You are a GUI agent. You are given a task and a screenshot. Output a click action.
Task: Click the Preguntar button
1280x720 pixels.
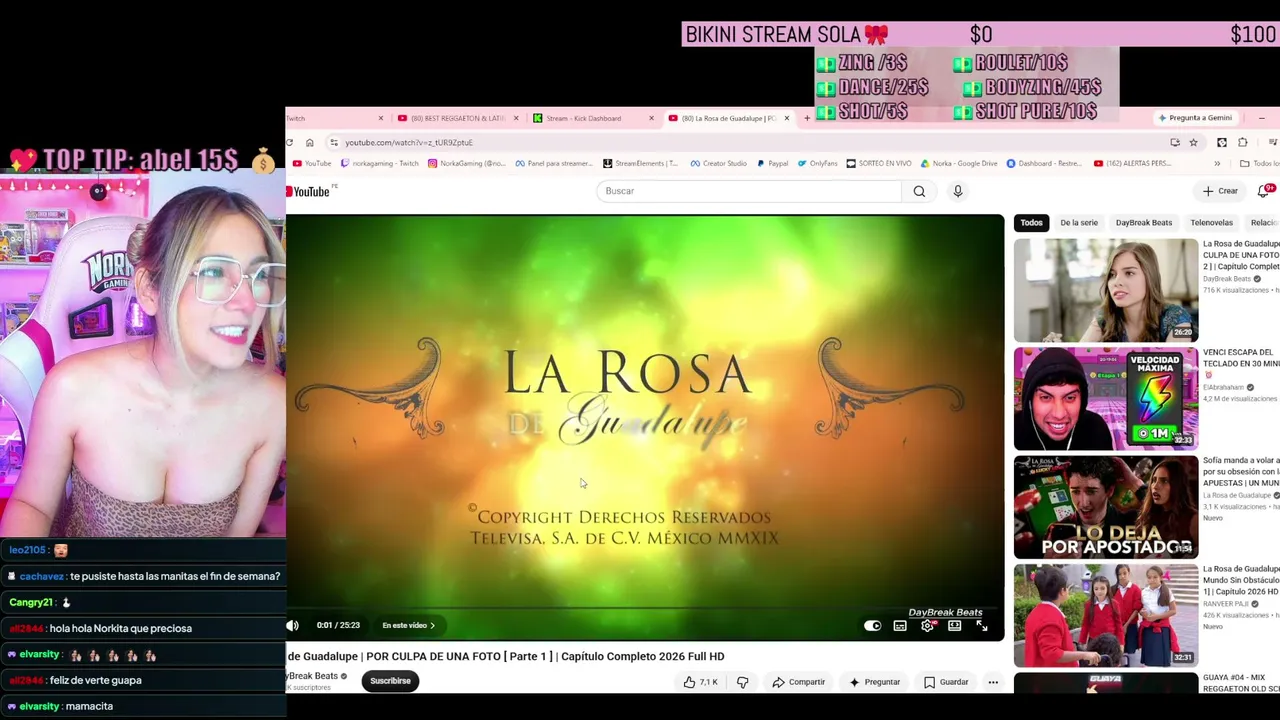click(x=874, y=682)
